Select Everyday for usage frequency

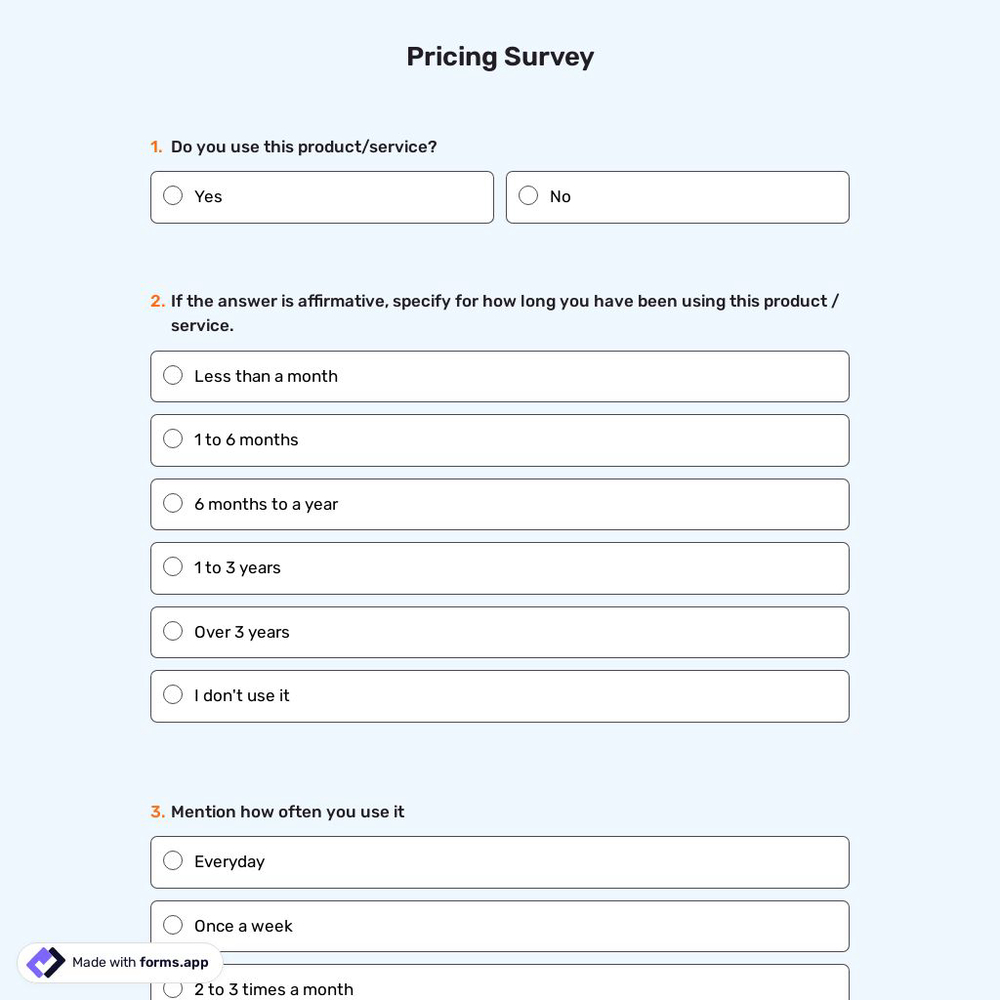tap(172, 860)
